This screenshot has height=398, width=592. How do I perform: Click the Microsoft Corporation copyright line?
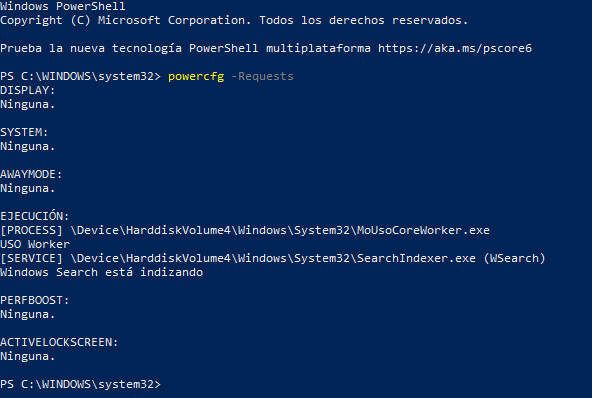point(234,20)
